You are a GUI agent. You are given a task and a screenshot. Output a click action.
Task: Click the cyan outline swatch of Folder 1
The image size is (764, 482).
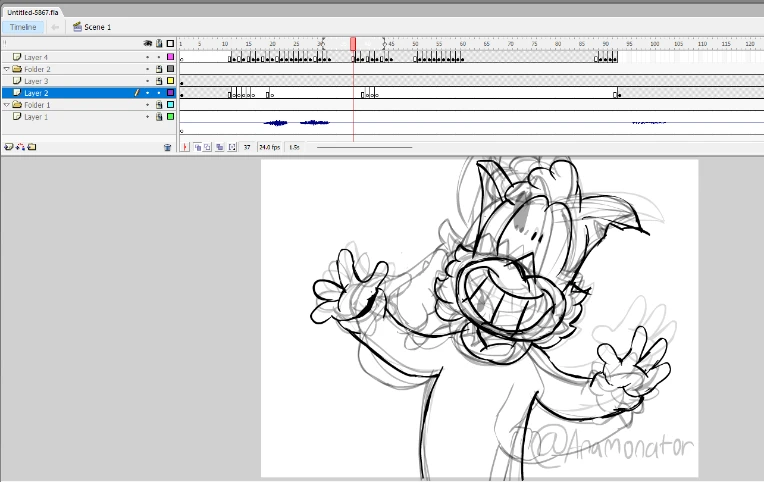(170, 104)
